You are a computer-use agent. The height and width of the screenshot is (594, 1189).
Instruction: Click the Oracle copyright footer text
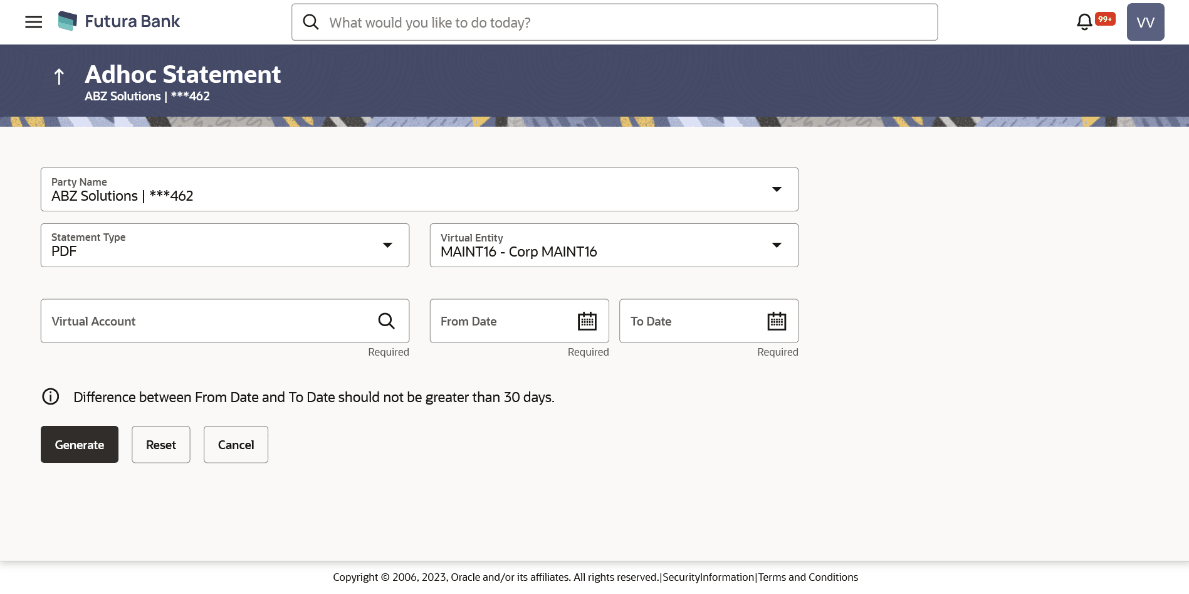point(496,577)
